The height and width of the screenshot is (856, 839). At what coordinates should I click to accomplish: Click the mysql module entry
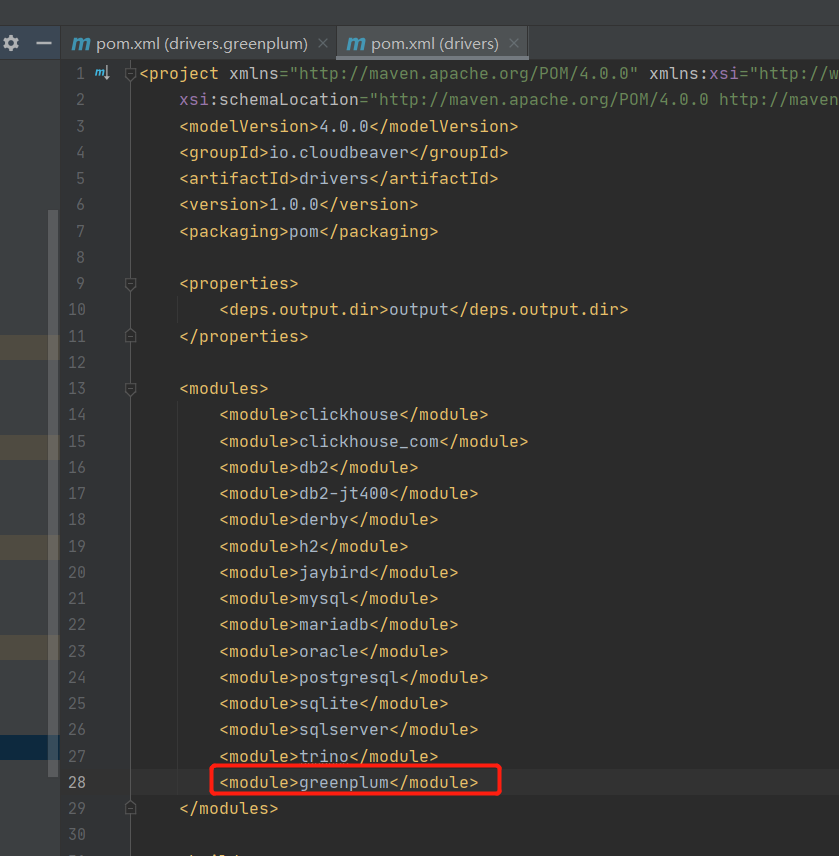[329, 598]
